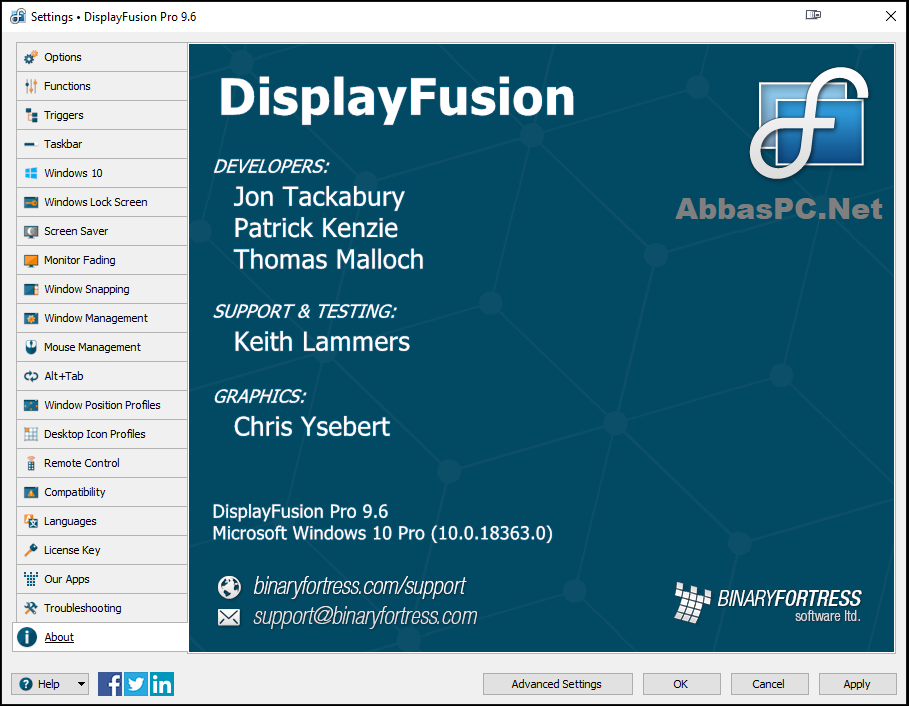
Task: Select the Our Apps label
Action: 67,579
